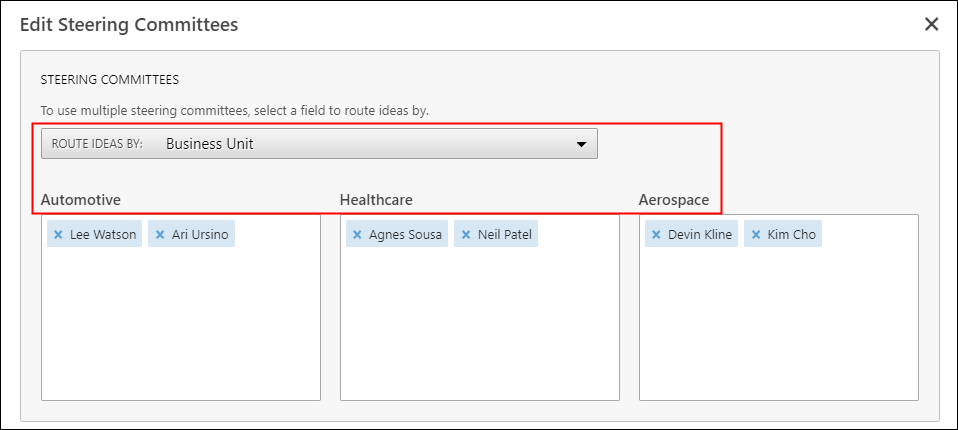Remove Kim Cho from Aerospace committee
Viewport: 958px width, 430px height.
point(756,235)
